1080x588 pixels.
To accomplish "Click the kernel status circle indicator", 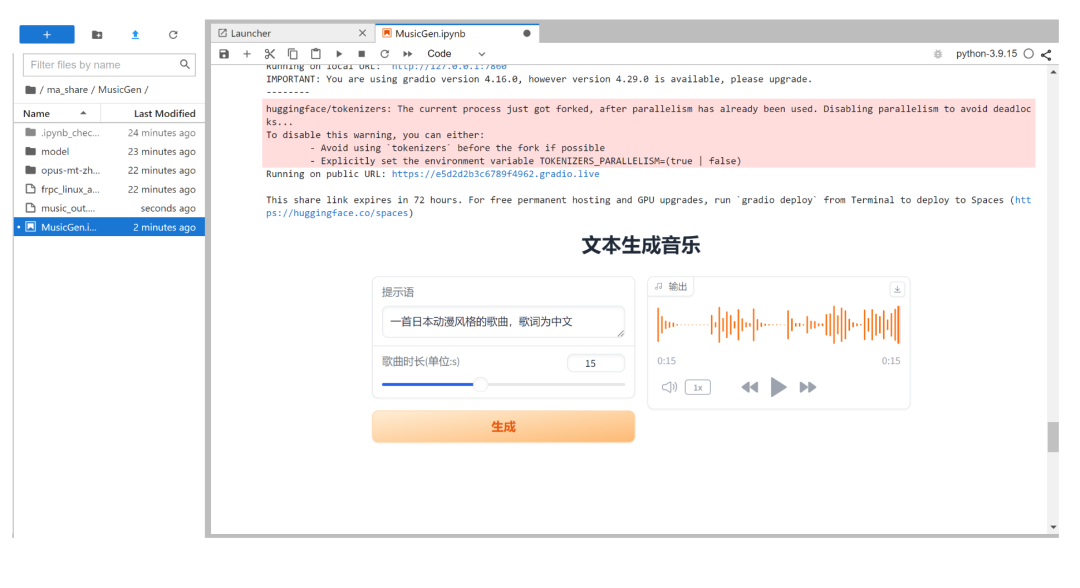I will tap(1028, 54).
